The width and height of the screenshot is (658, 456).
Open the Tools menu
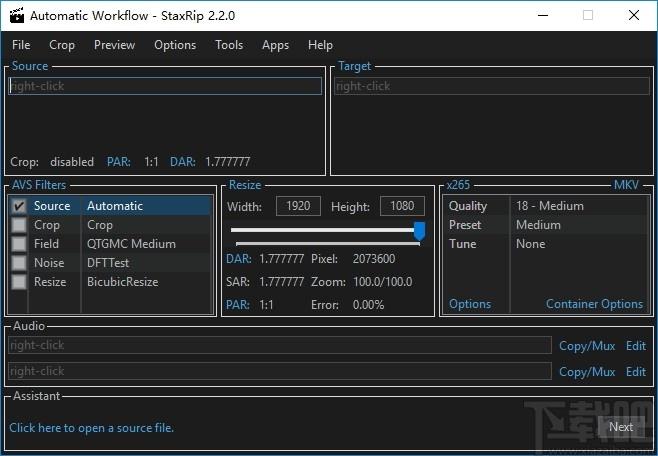229,45
